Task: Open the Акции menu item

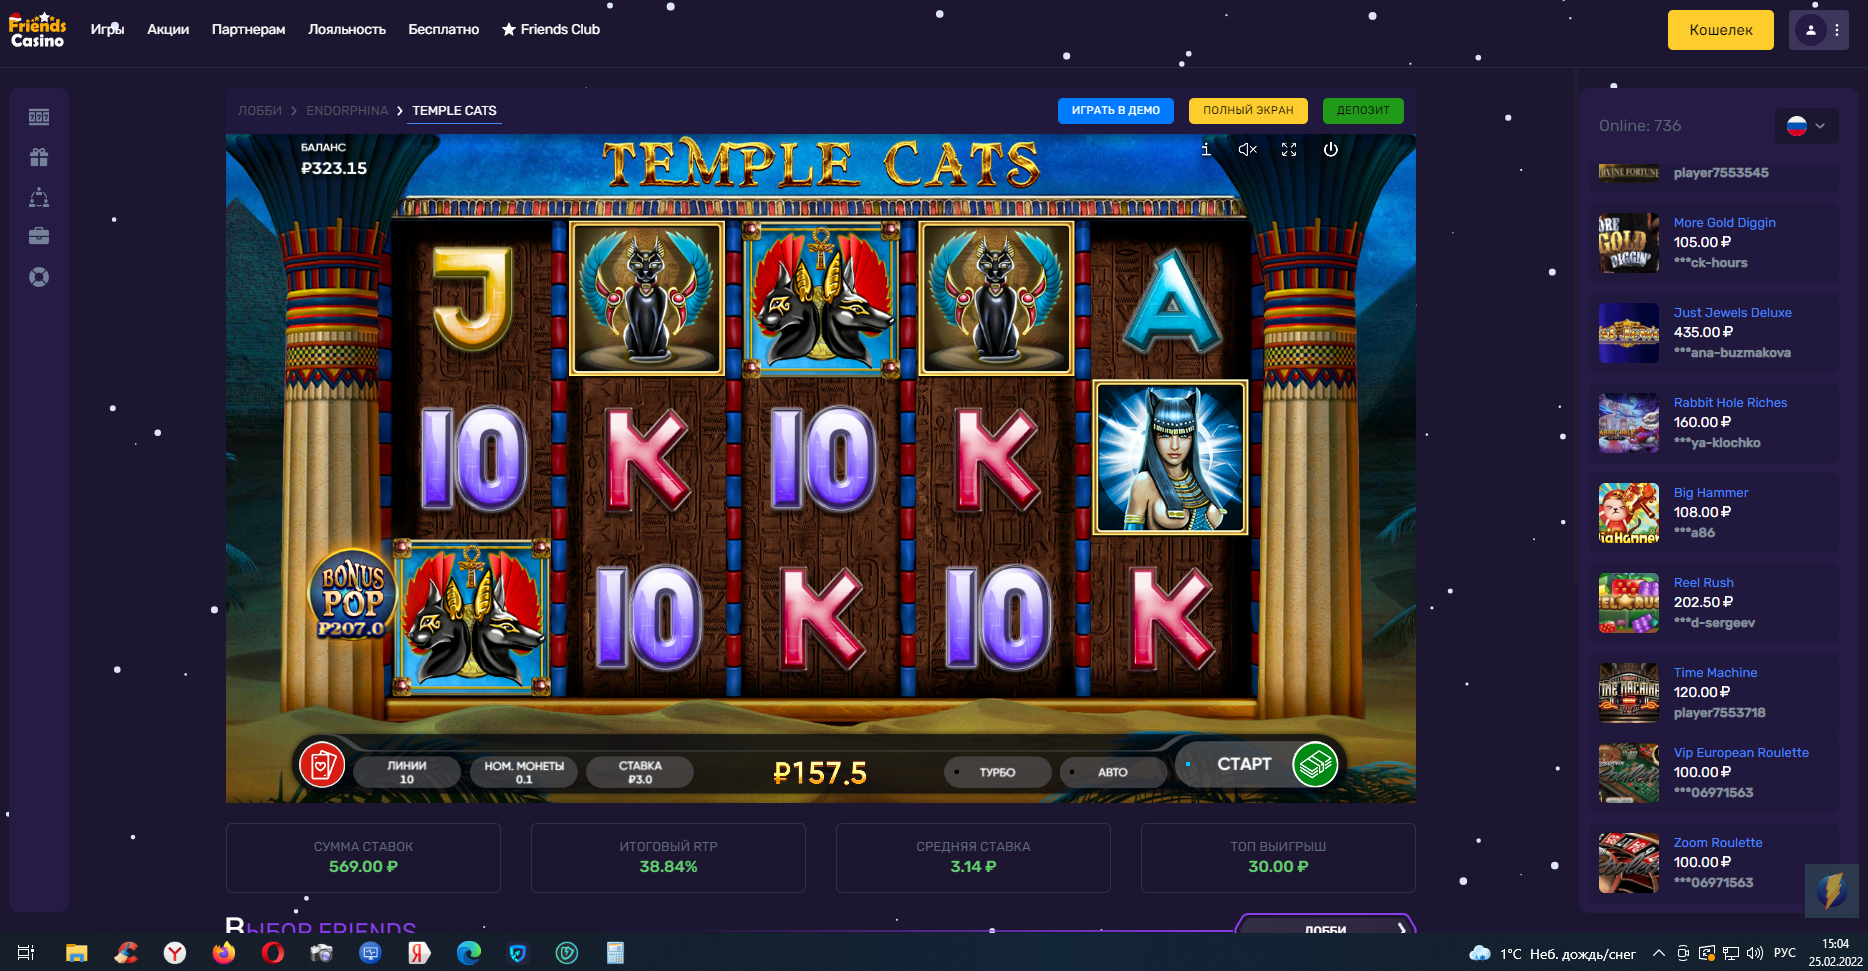Action: [168, 29]
